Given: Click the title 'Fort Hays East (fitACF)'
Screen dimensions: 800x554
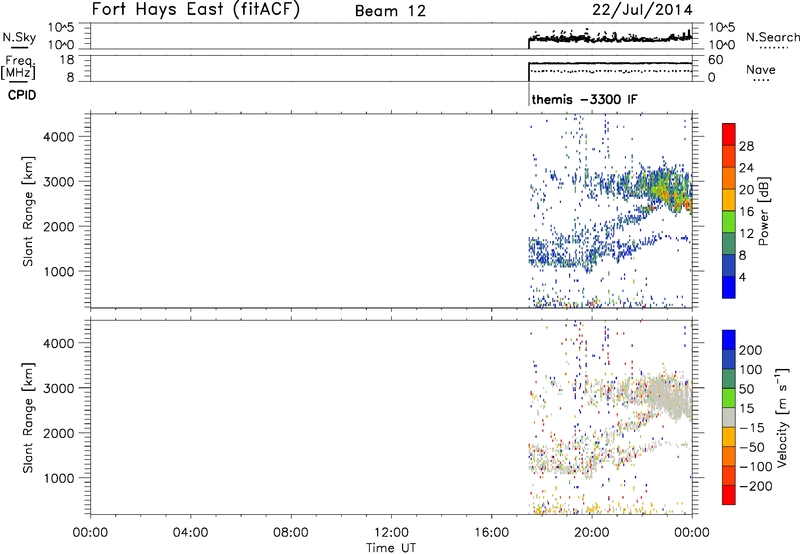Looking at the screenshot, I should click(x=195, y=10).
